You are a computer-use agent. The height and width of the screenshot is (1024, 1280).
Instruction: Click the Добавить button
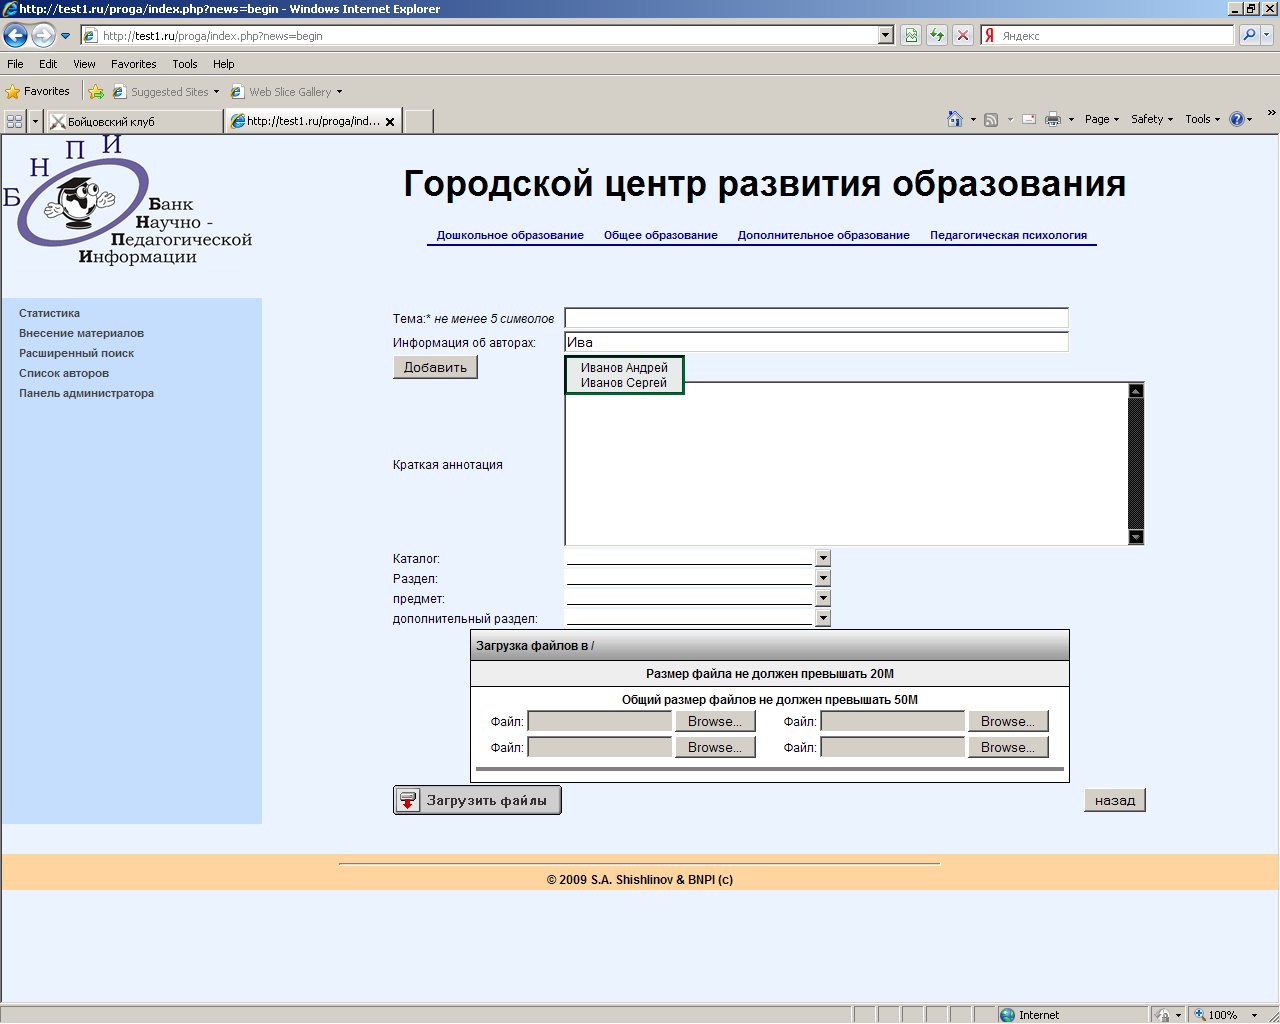click(x=435, y=367)
